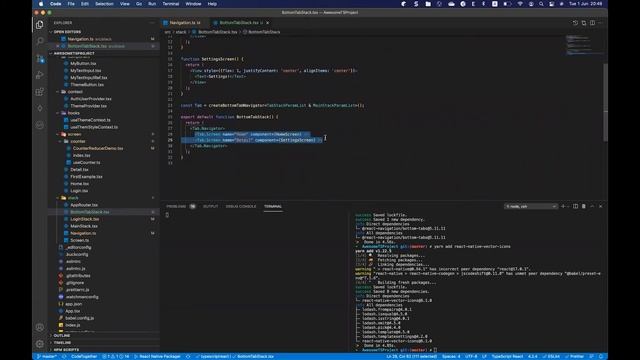
Task: Open the Explorer view in activity bar
Action: click(40, 25)
